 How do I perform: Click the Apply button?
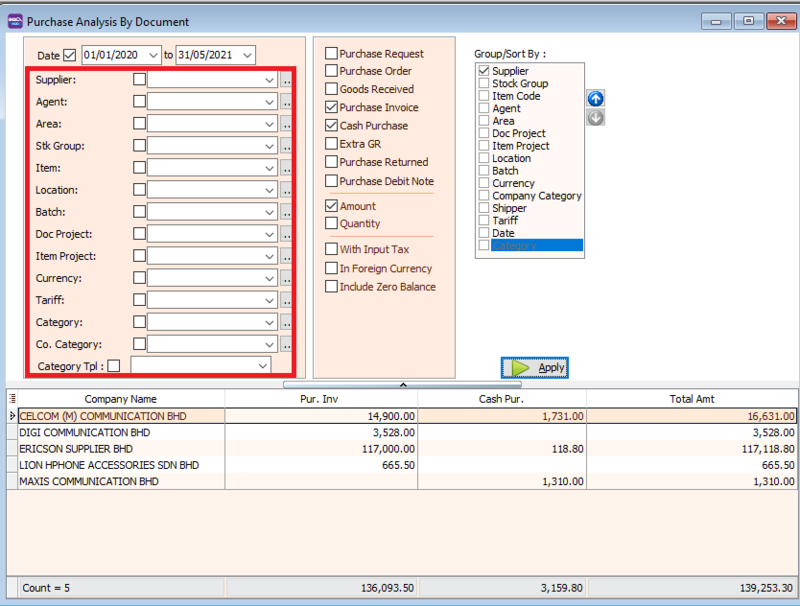534,367
